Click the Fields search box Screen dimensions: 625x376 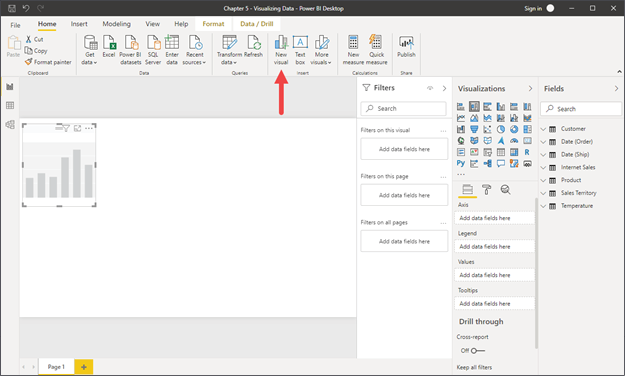click(581, 109)
